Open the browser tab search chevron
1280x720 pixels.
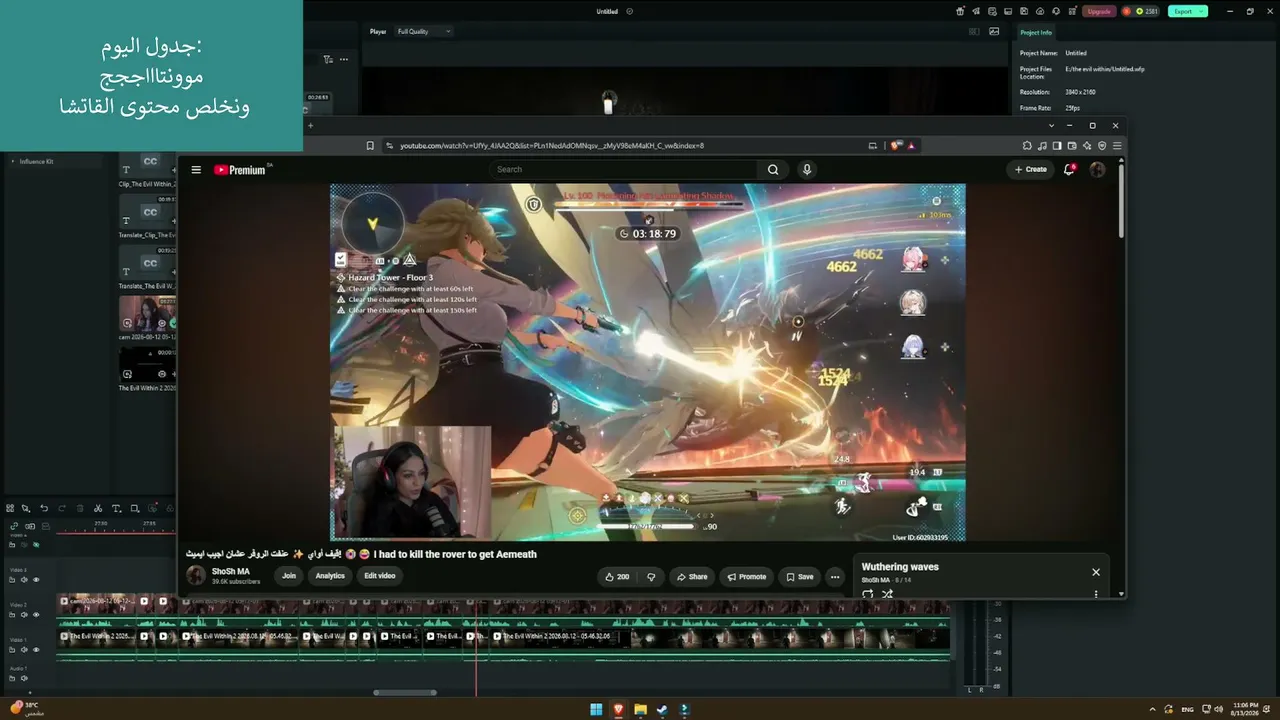pos(1051,126)
